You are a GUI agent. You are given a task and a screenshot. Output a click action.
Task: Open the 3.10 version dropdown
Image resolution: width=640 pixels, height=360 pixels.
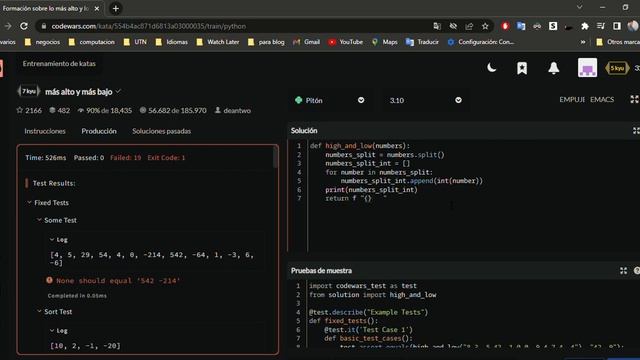(424, 100)
